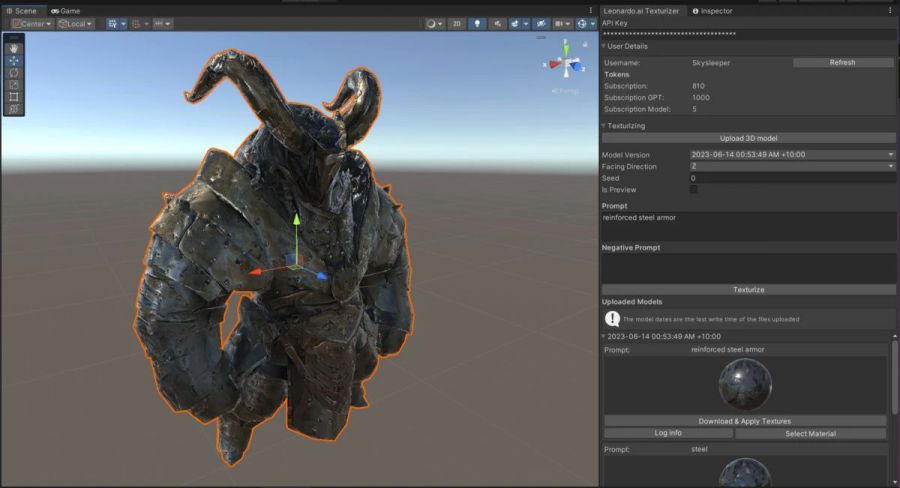Toggle the scene view rotation lock
900x488 pixels.
click(x=585, y=44)
